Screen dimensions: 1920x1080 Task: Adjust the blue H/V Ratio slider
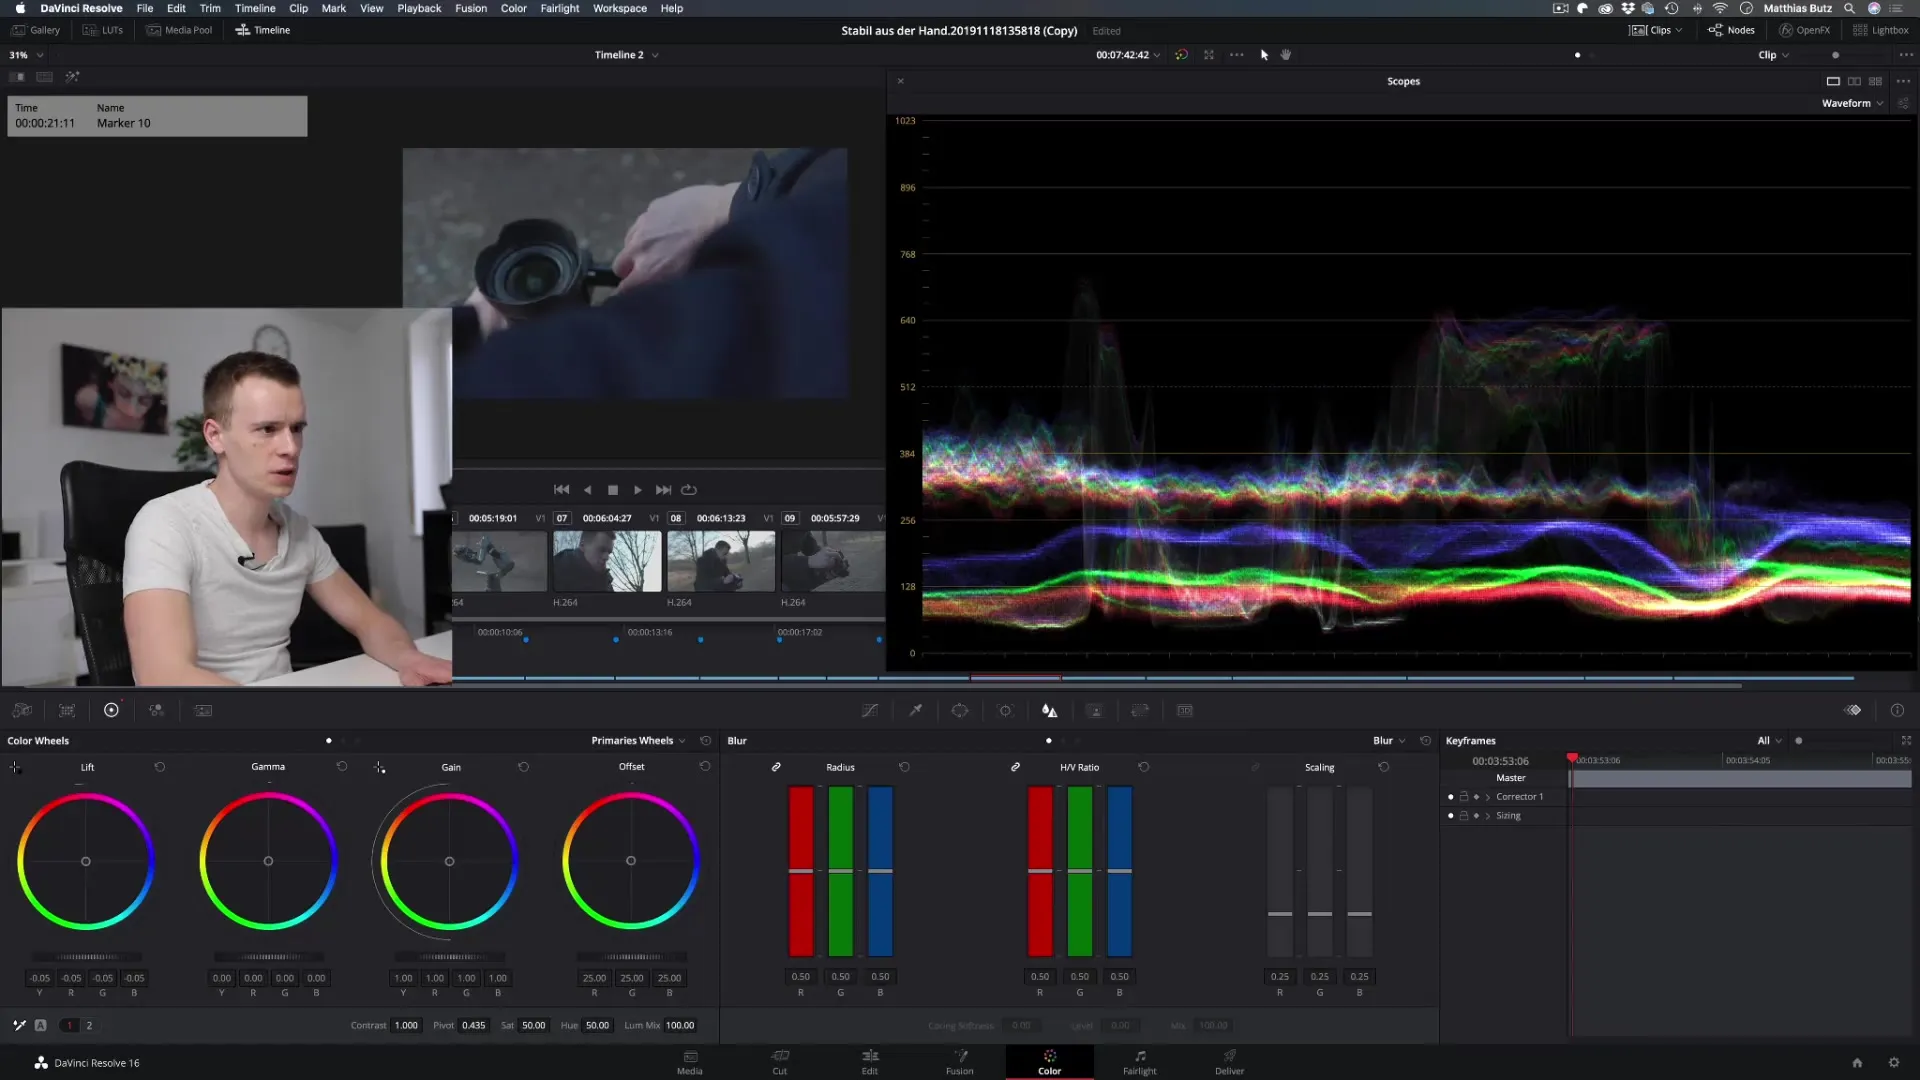click(1120, 871)
